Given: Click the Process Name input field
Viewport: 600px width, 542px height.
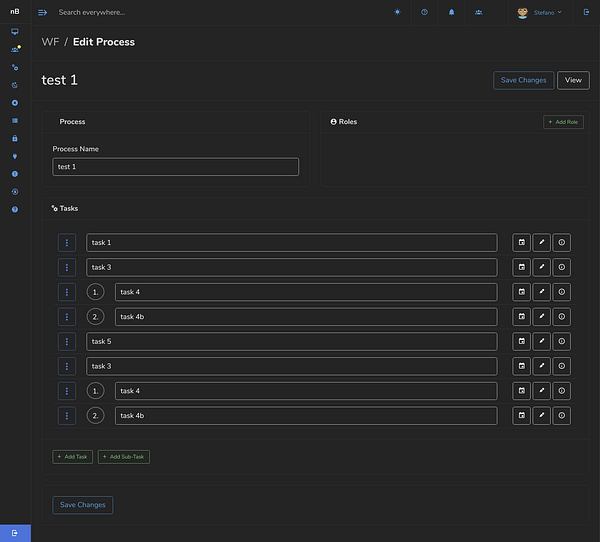Looking at the screenshot, I should pyautogui.click(x=175, y=167).
